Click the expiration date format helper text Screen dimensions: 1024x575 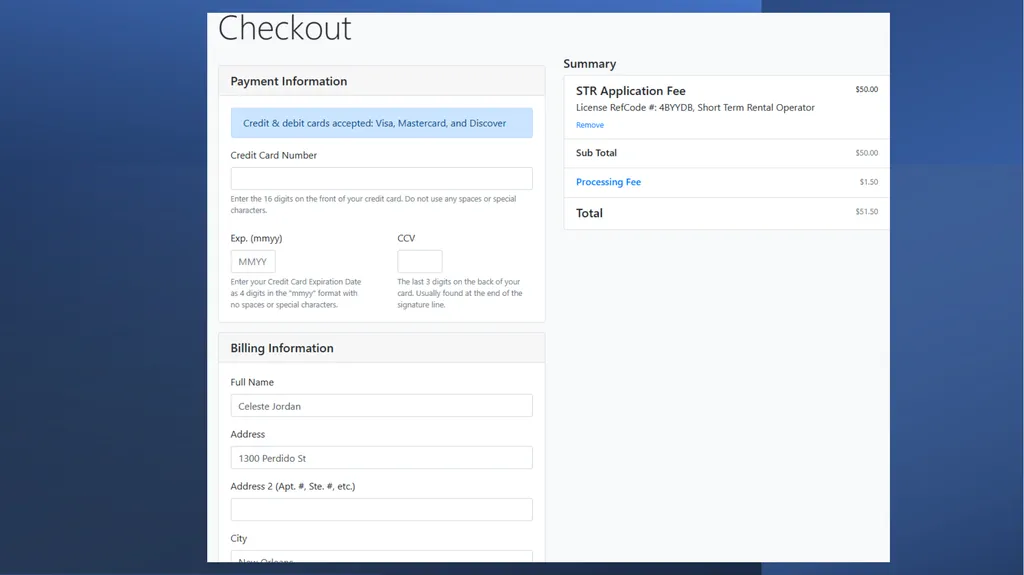(x=296, y=293)
